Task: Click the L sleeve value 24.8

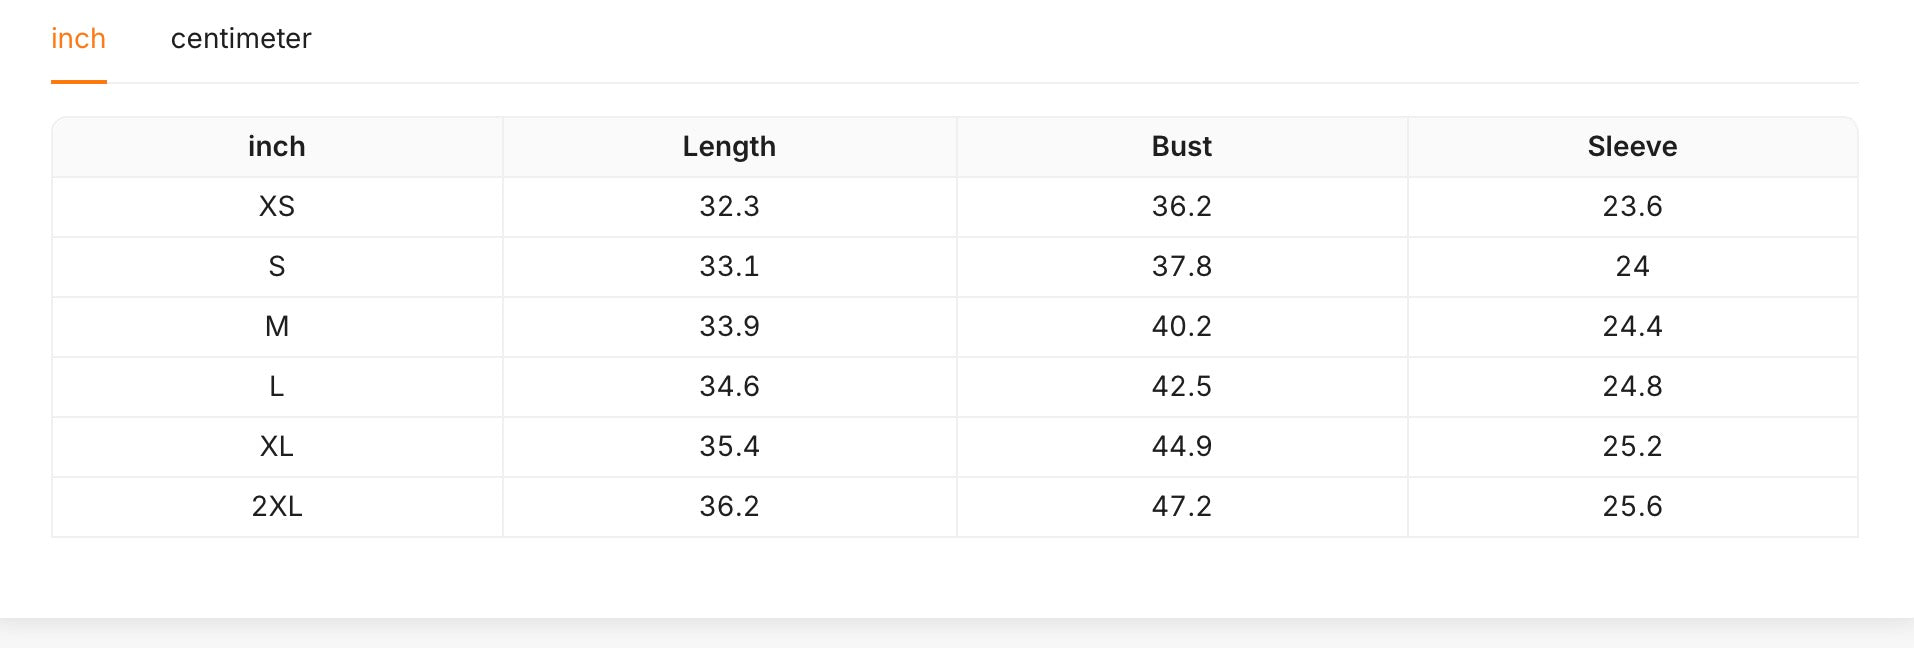Action: (1632, 387)
